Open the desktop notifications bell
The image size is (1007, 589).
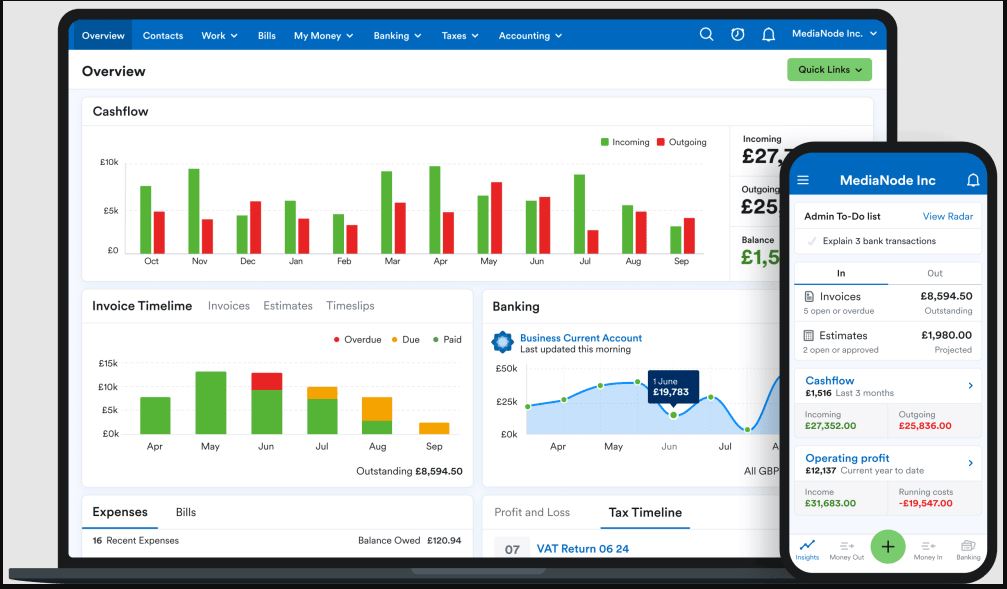click(x=768, y=35)
